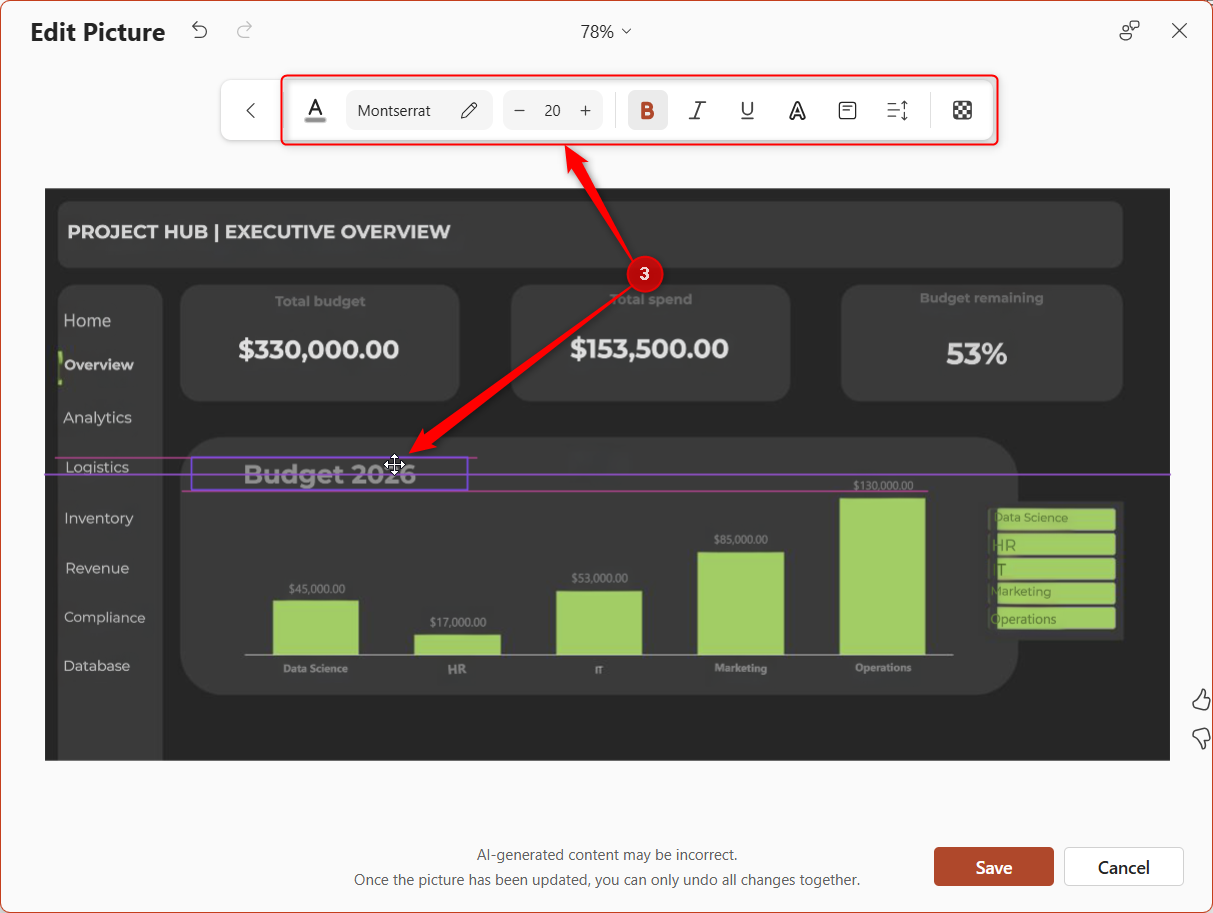
Task: Close the Edit Picture dialog
Action: click(1179, 31)
